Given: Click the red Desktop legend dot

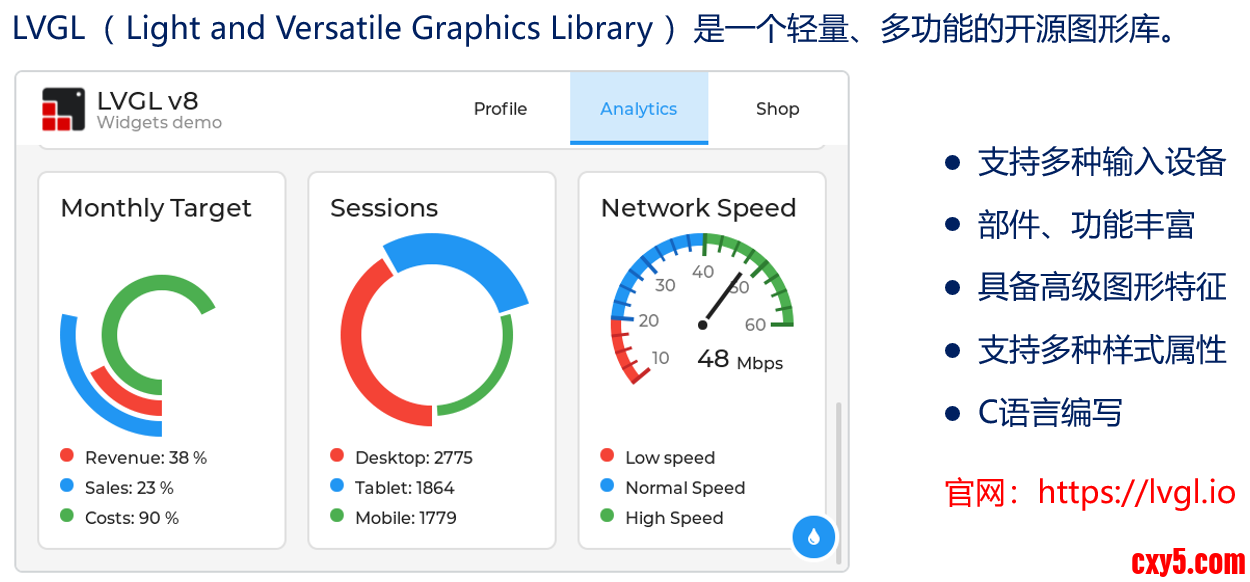Looking at the screenshot, I should (x=337, y=456).
